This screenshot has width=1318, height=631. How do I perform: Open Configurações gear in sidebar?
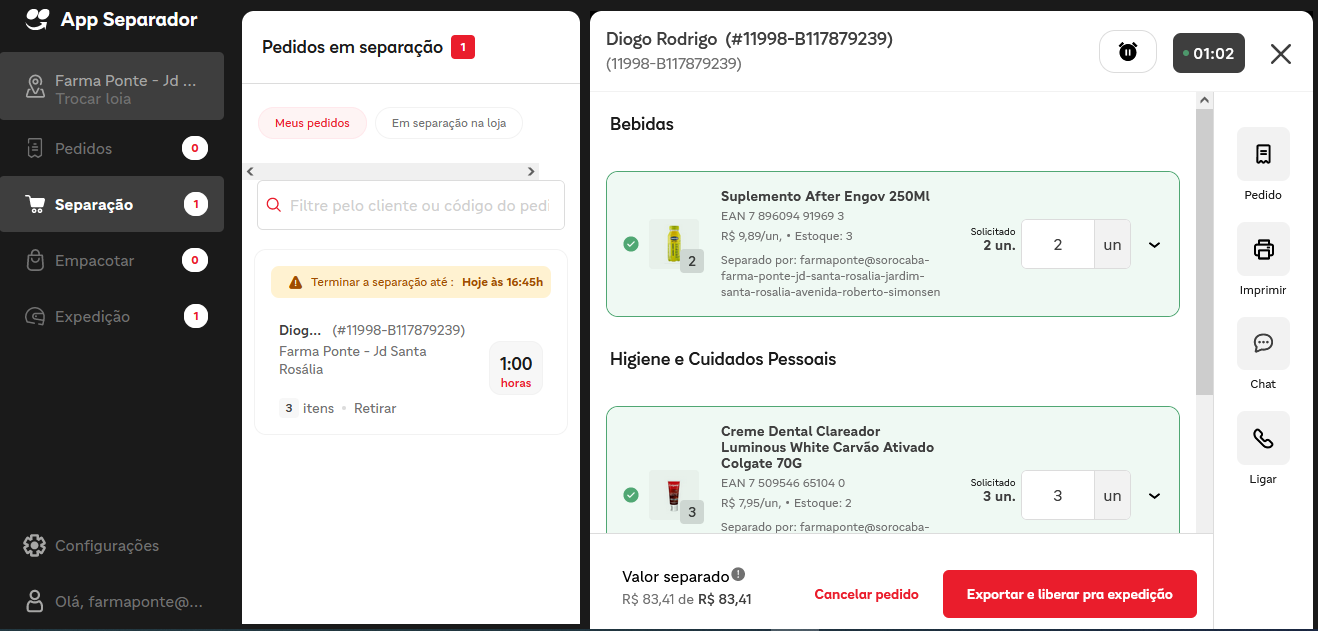[x=35, y=546]
